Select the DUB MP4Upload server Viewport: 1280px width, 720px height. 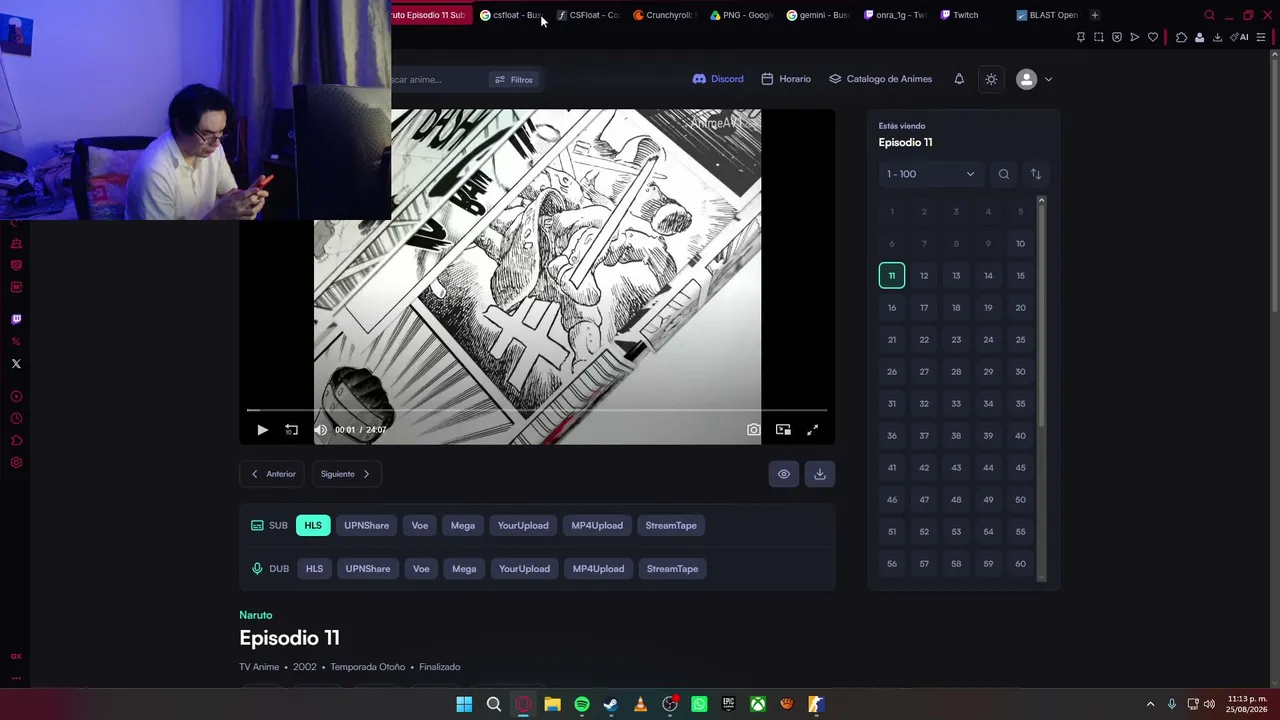pos(598,569)
